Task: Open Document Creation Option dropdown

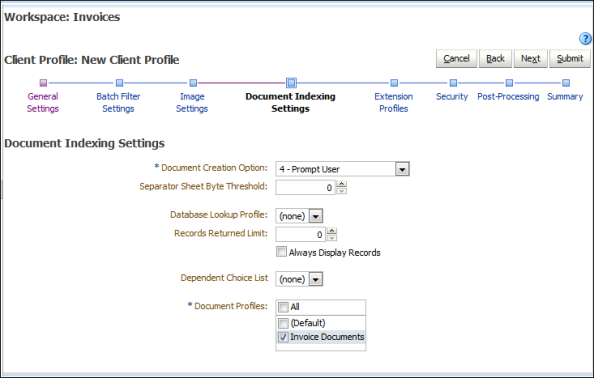Action: click(402, 169)
